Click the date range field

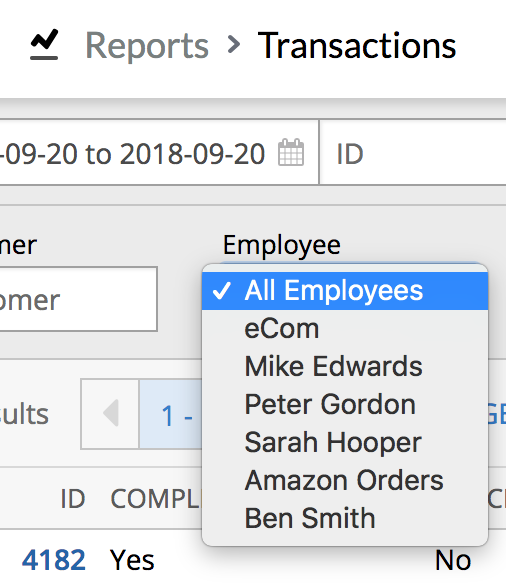click(159, 152)
